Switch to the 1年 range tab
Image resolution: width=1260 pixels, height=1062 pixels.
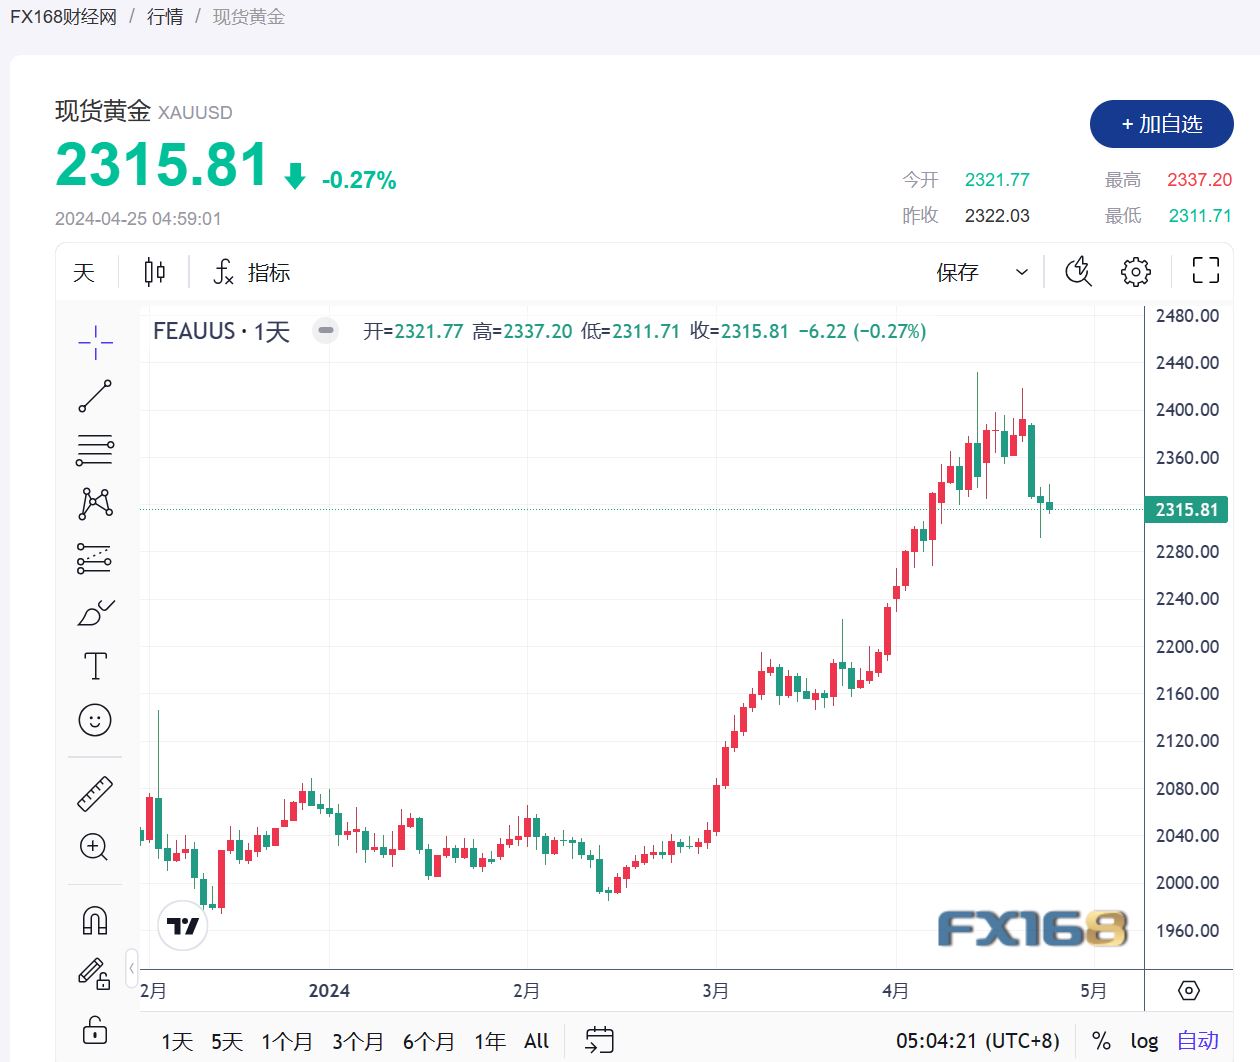[489, 1040]
